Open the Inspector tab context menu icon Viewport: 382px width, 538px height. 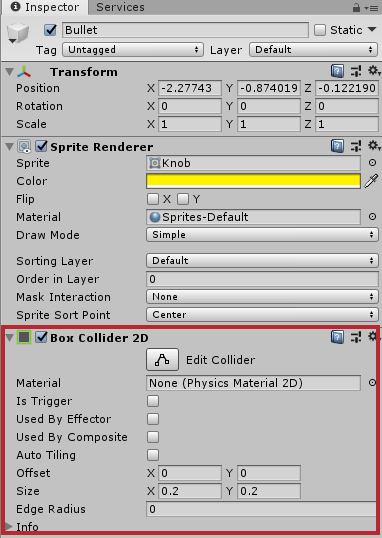click(371, 8)
